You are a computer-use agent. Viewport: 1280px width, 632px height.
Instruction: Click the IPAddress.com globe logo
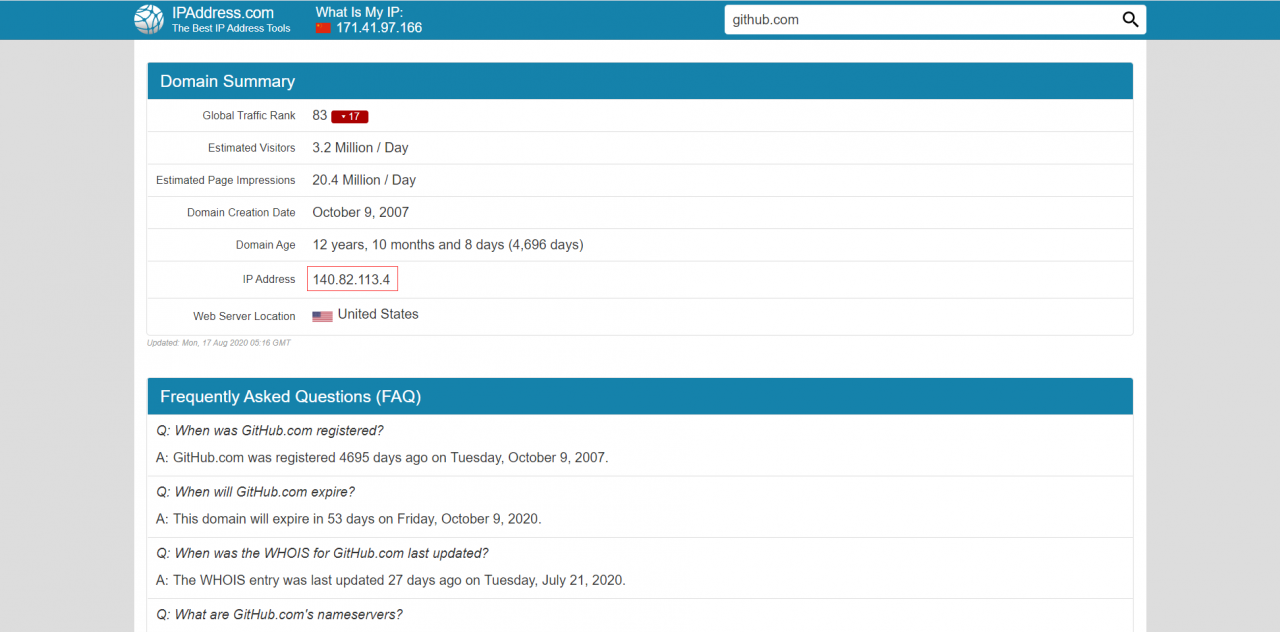tap(149, 19)
